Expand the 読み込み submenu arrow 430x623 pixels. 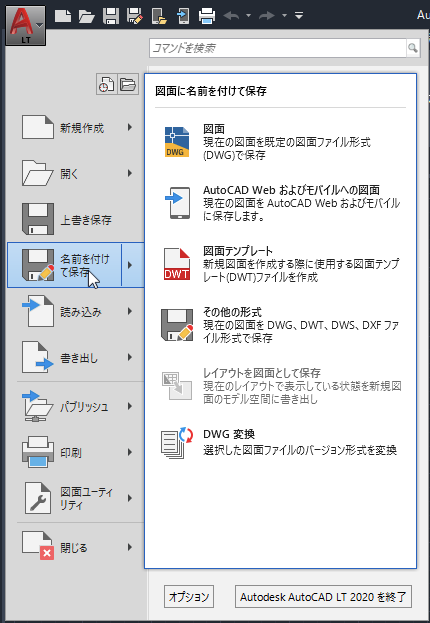point(130,311)
